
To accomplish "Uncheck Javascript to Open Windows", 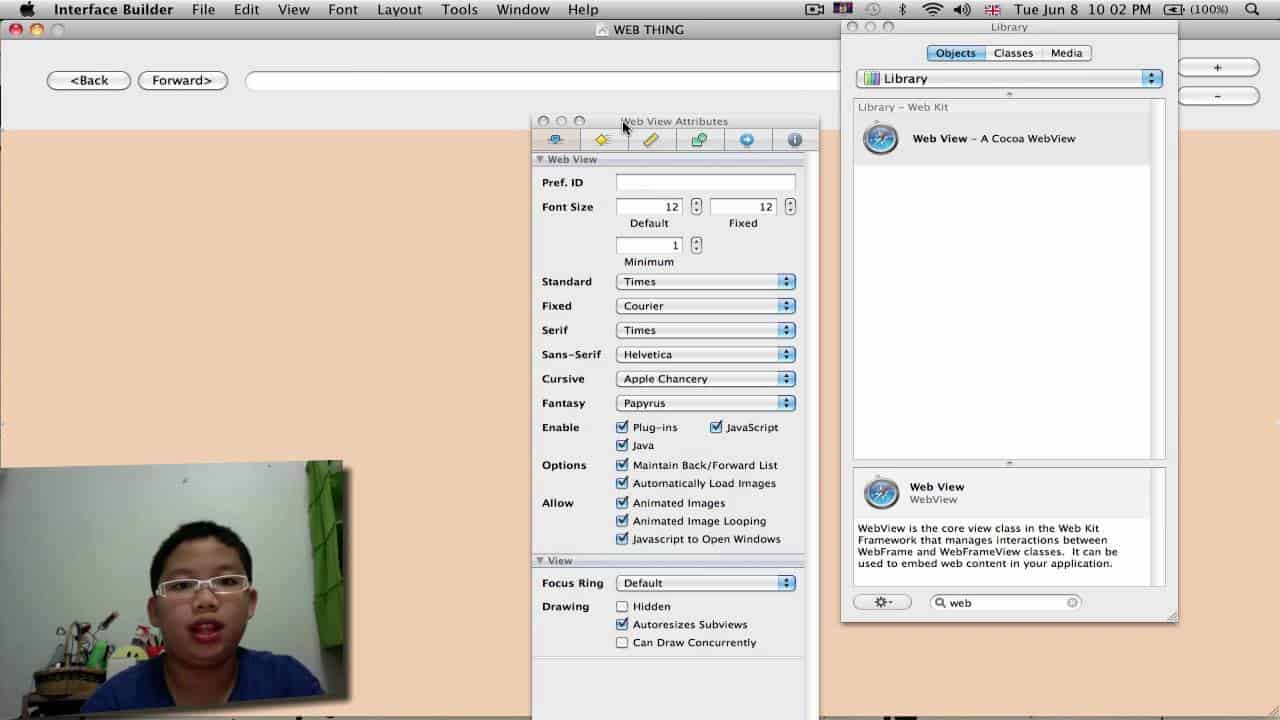I will (x=622, y=539).
